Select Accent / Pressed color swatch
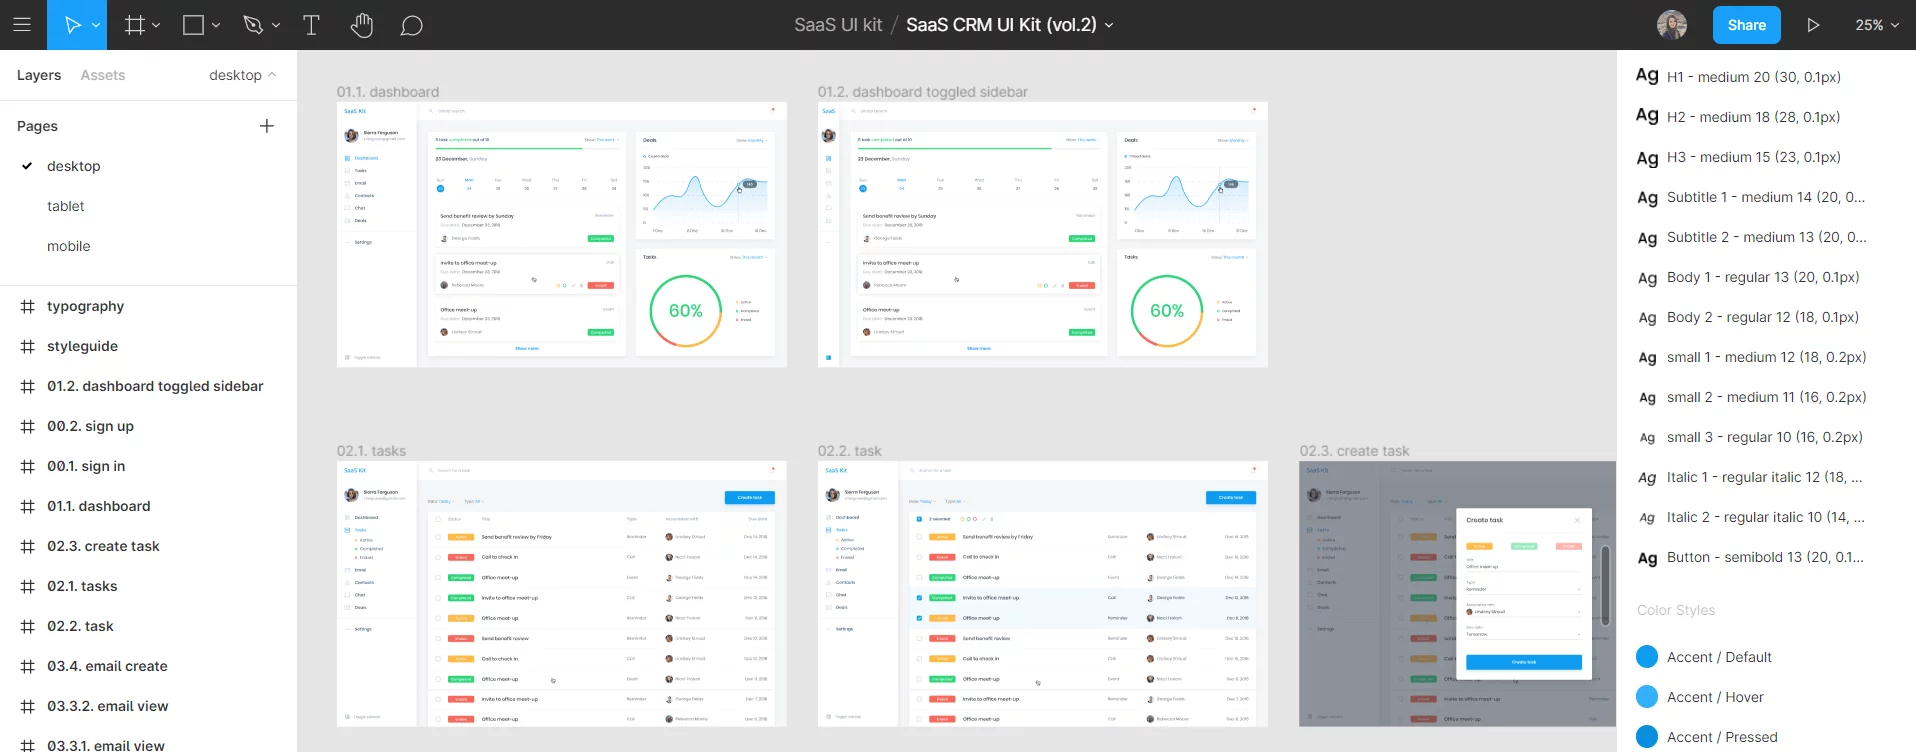The height and width of the screenshot is (752, 1916). [x=1647, y=737]
